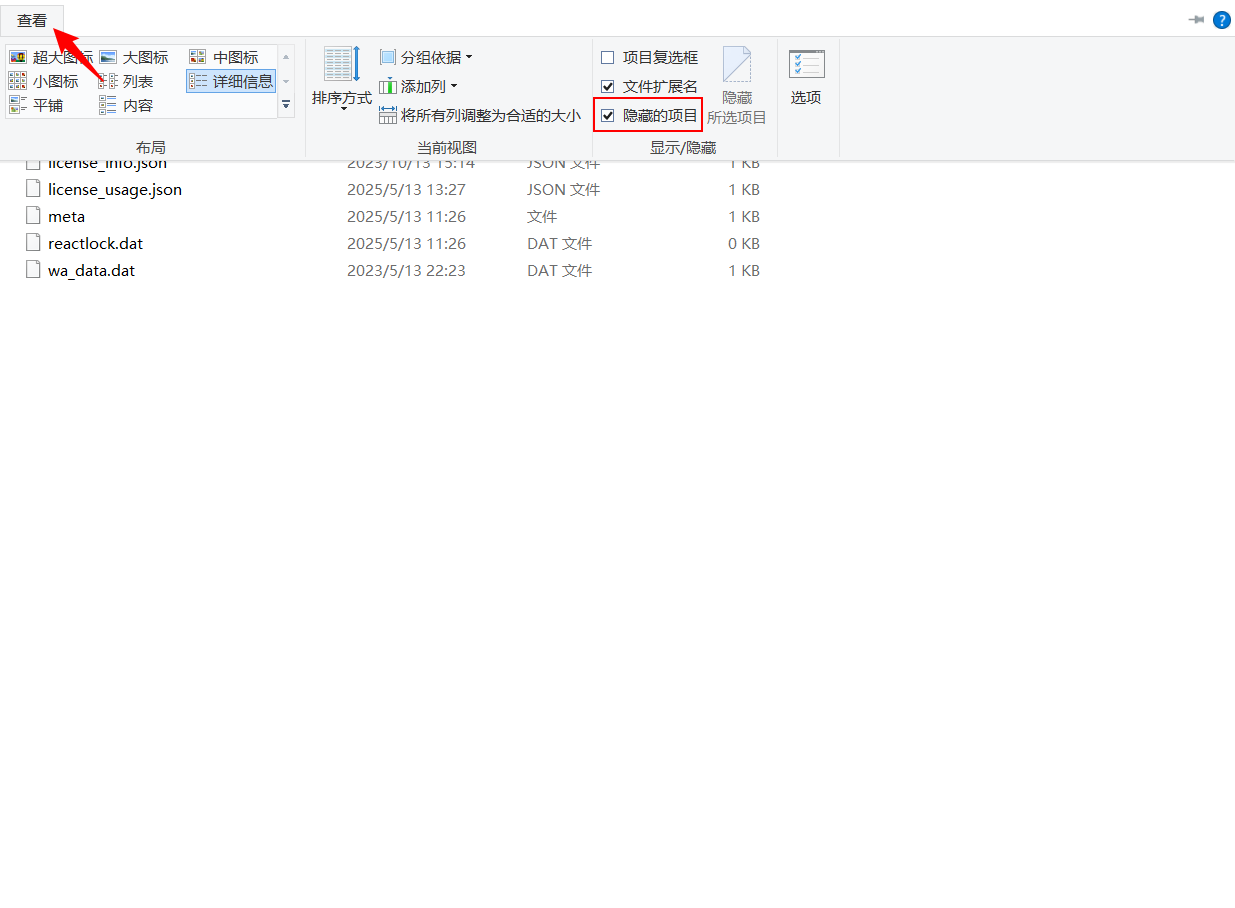Click size '1 KB' in meta row
1235x908 pixels.
coord(744,216)
